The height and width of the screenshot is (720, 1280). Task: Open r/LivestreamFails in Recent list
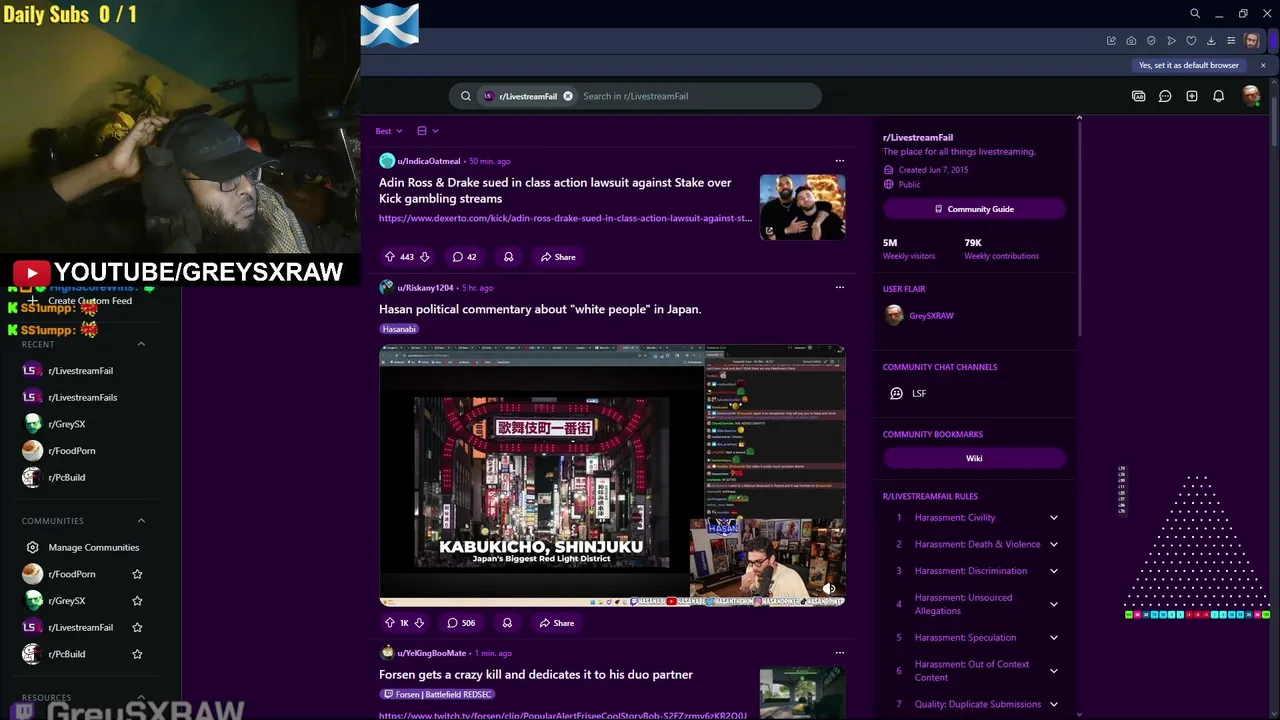83,397
